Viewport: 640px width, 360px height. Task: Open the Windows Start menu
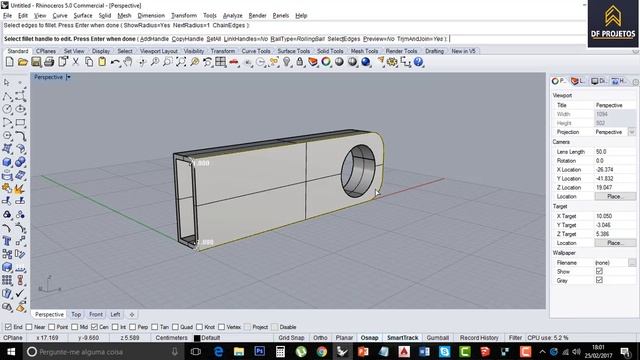click(11, 352)
